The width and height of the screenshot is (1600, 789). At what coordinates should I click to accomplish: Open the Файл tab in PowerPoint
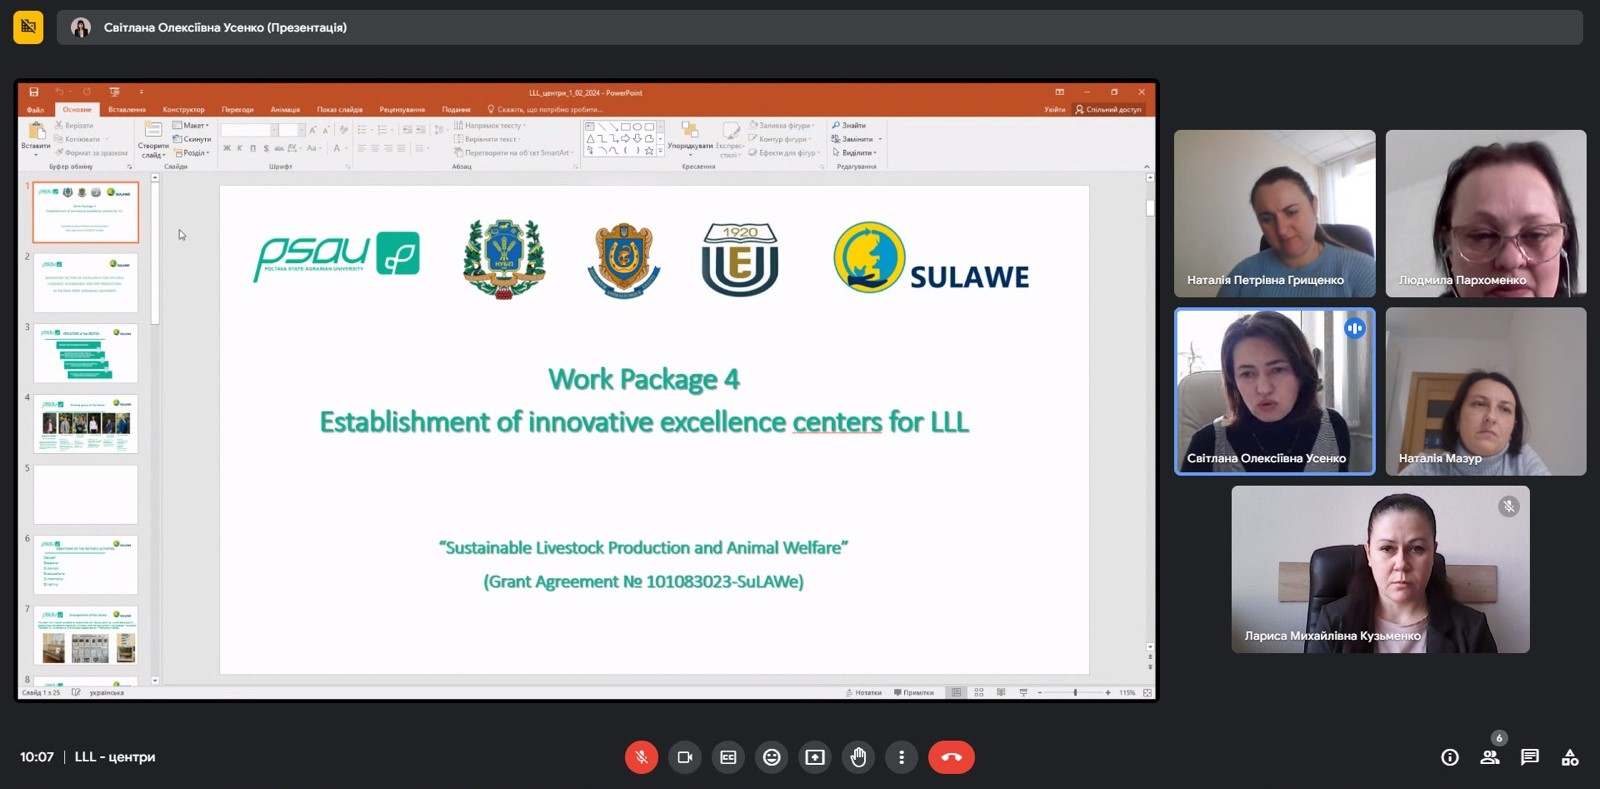point(36,109)
